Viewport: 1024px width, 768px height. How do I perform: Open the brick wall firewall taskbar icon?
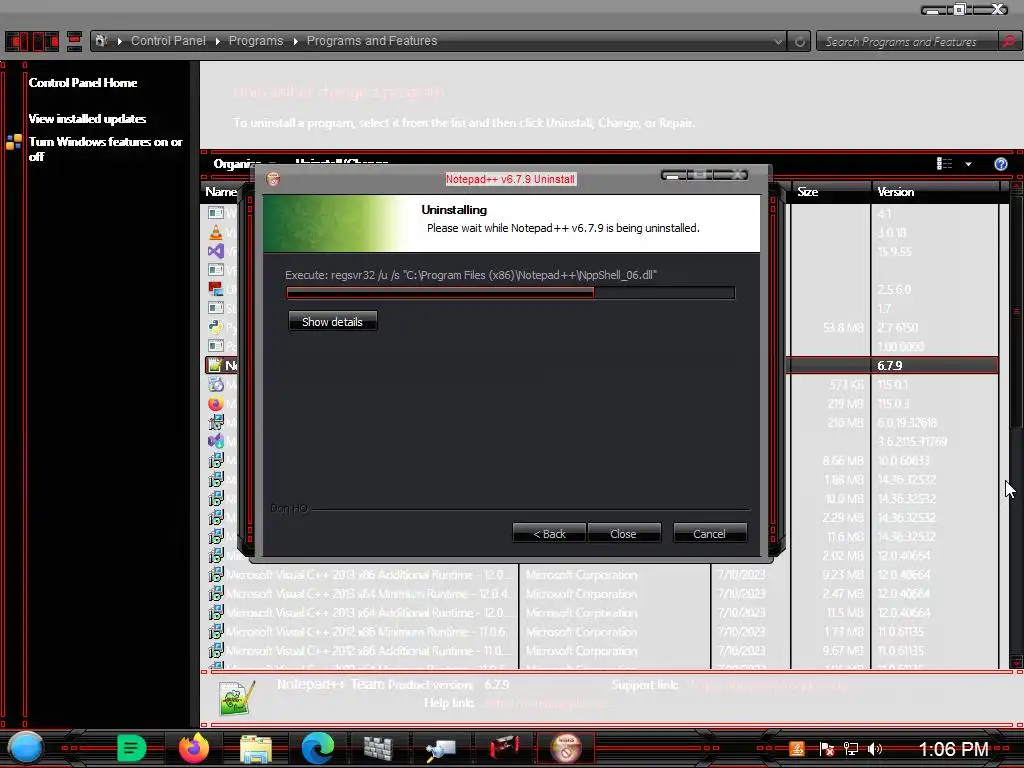378,748
